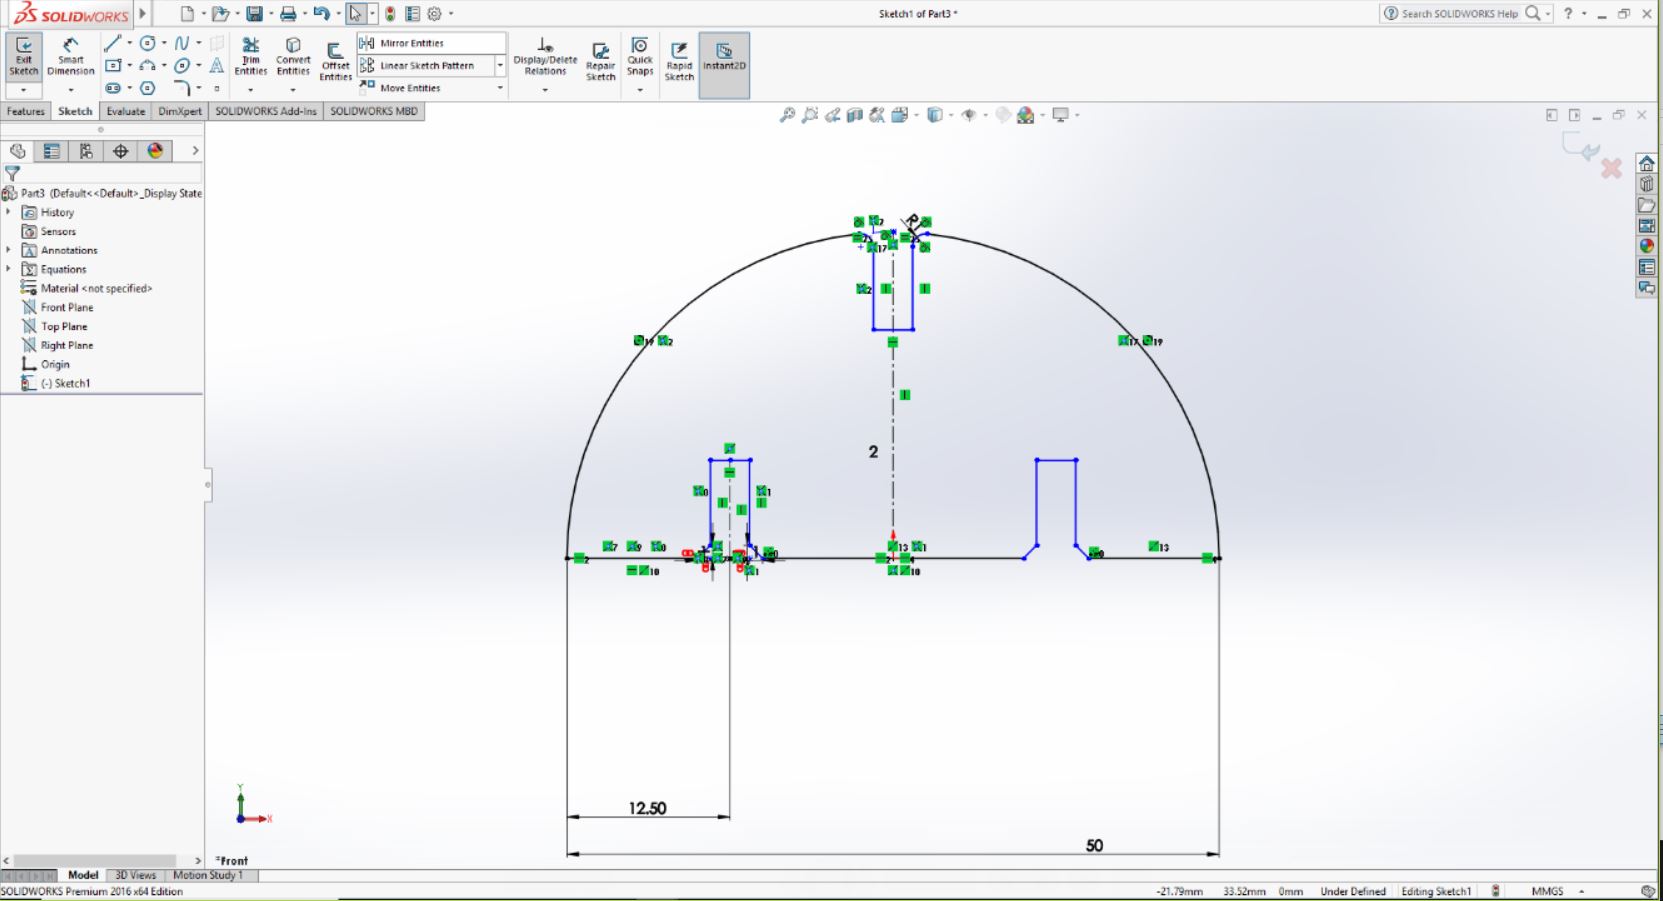1663x901 pixels.
Task: Switch to the Features tab
Action: click(x=26, y=111)
